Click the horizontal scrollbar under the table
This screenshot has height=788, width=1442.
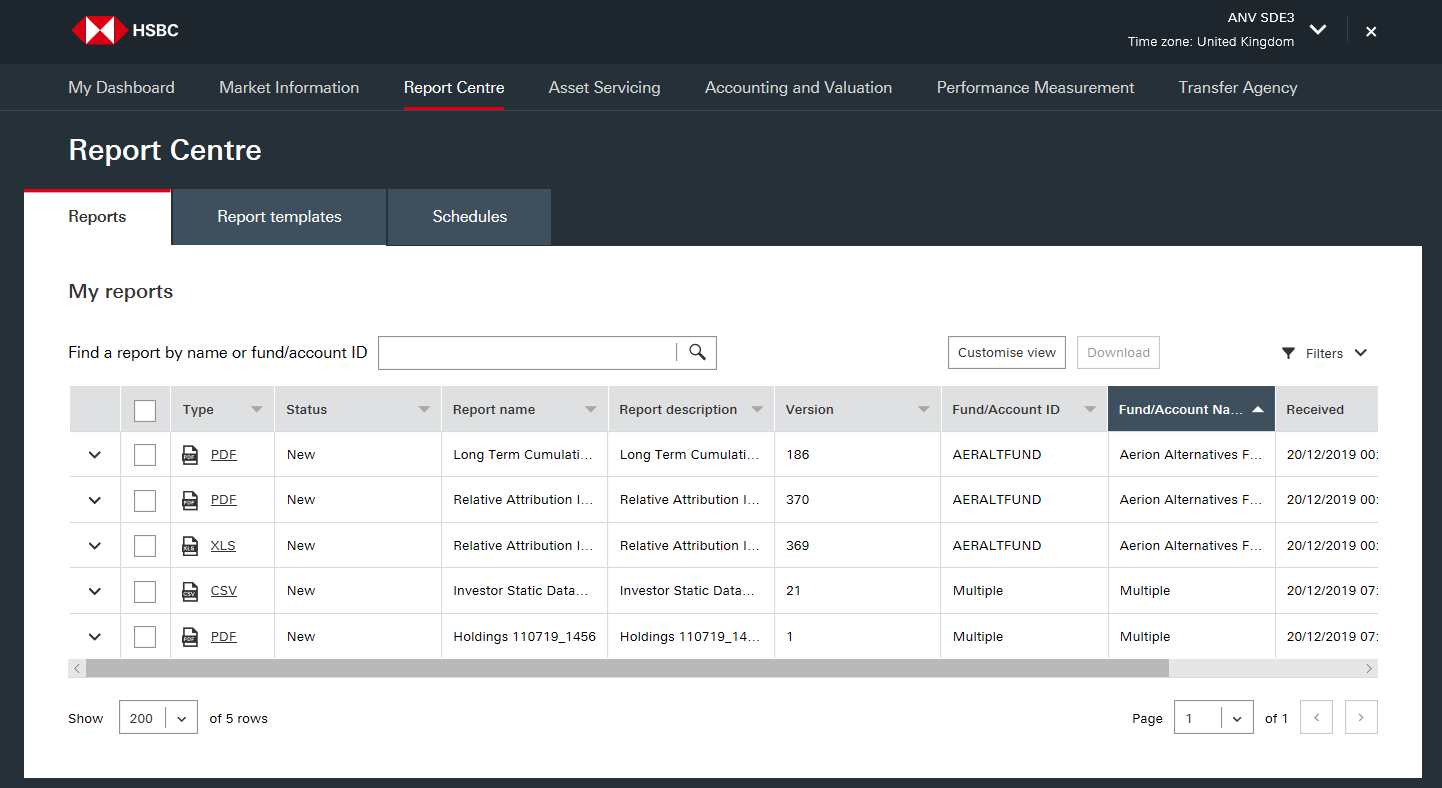(x=627, y=668)
